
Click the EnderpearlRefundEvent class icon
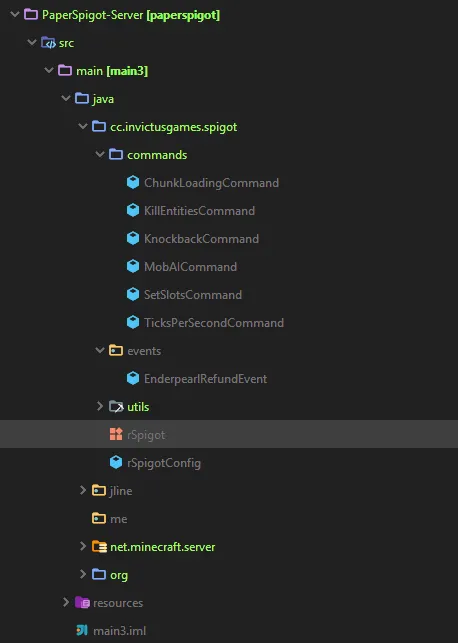coord(133,378)
